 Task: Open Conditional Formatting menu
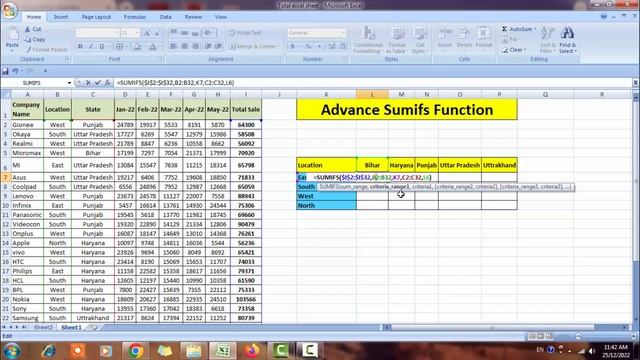coord(368,40)
